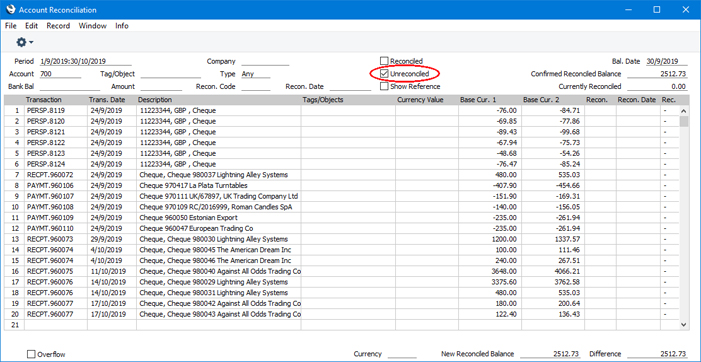Image resolution: width=701 pixels, height=362 pixels.
Task: Open the File menu
Action: pos(11,26)
